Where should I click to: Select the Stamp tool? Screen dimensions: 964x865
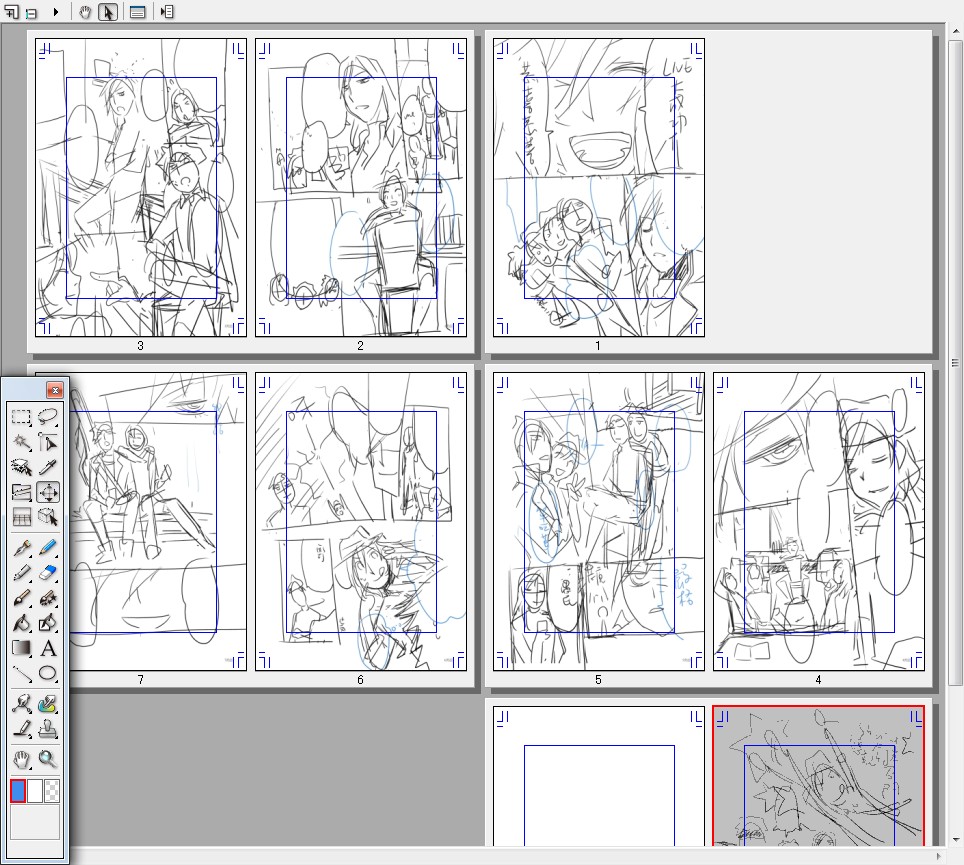pos(48,729)
